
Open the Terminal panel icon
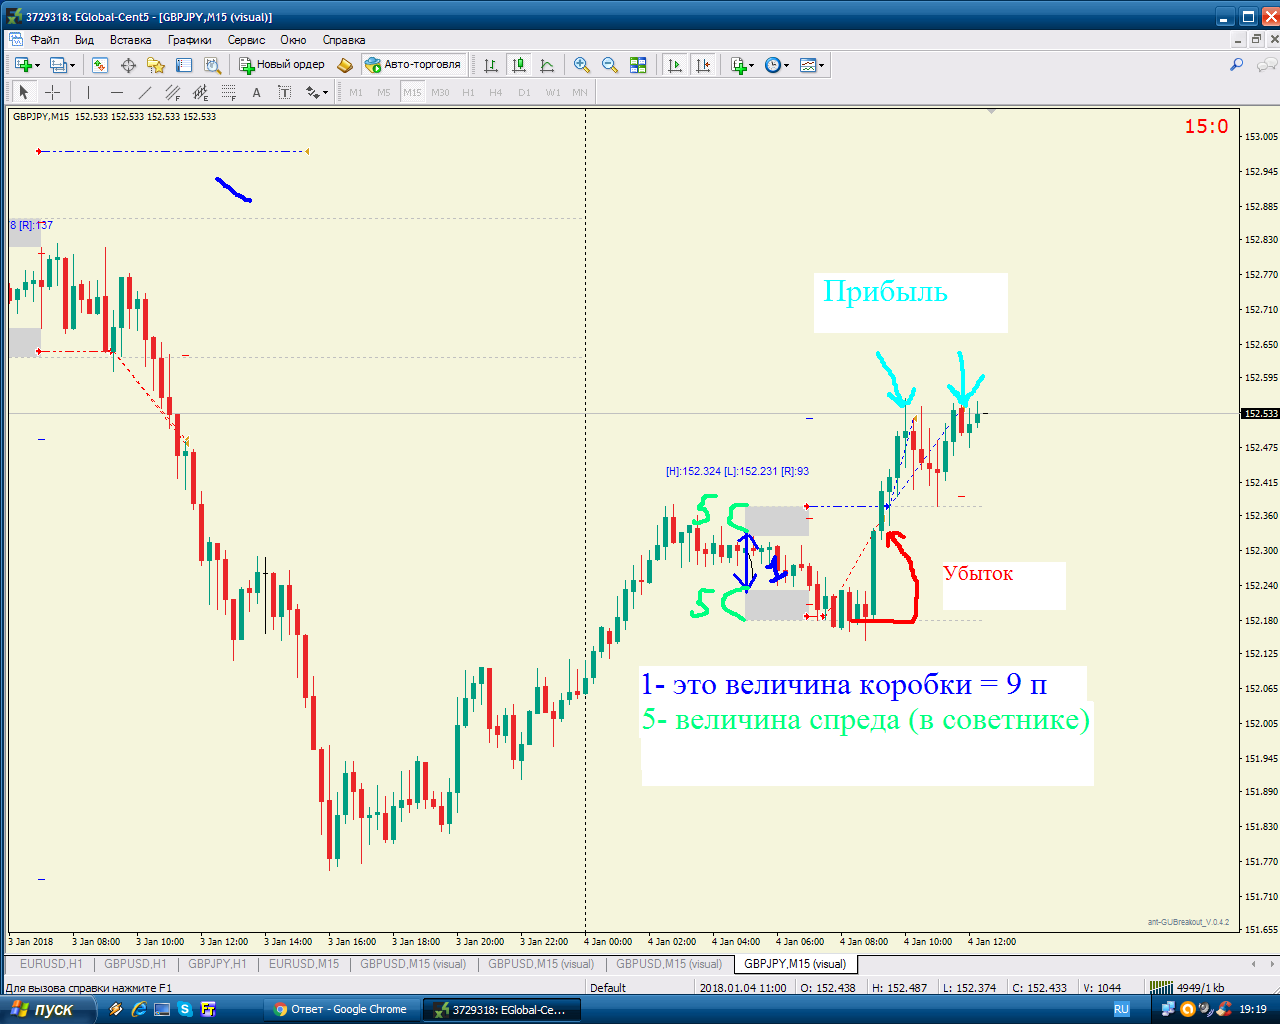coord(184,65)
